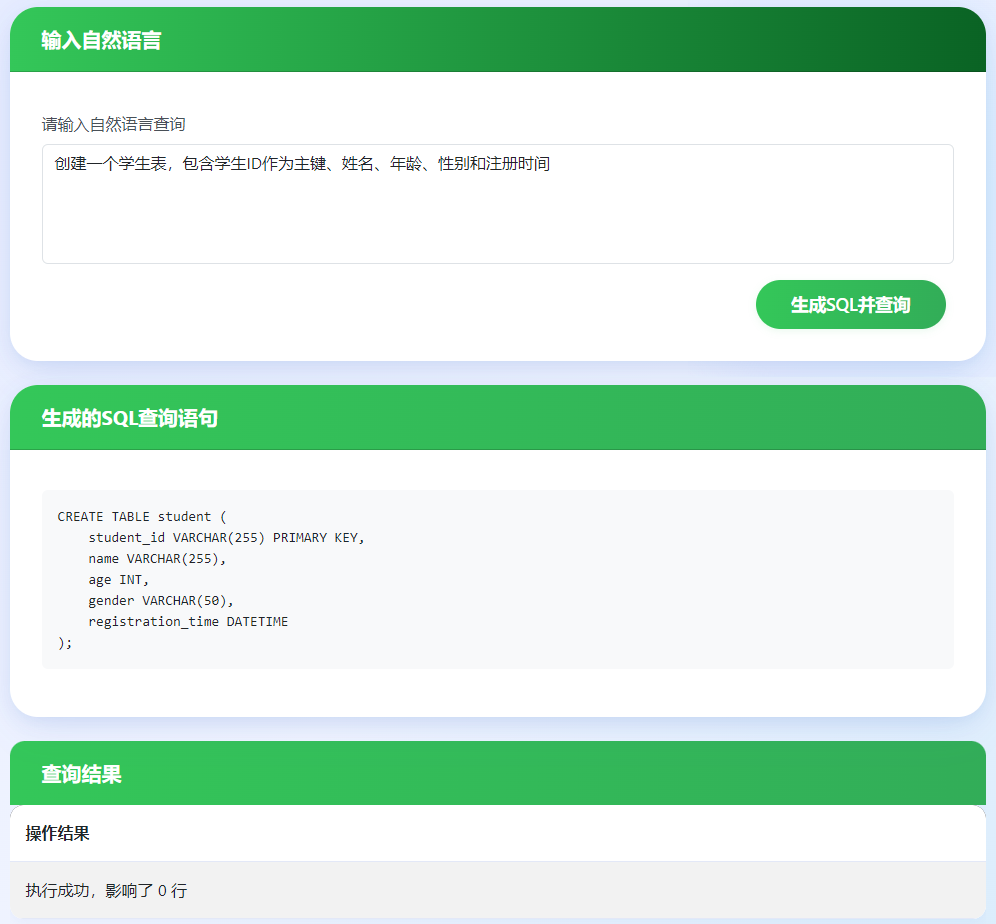Click the registration_time DATETIME code line
This screenshot has height=924, width=996.
click(x=188, y=622)
